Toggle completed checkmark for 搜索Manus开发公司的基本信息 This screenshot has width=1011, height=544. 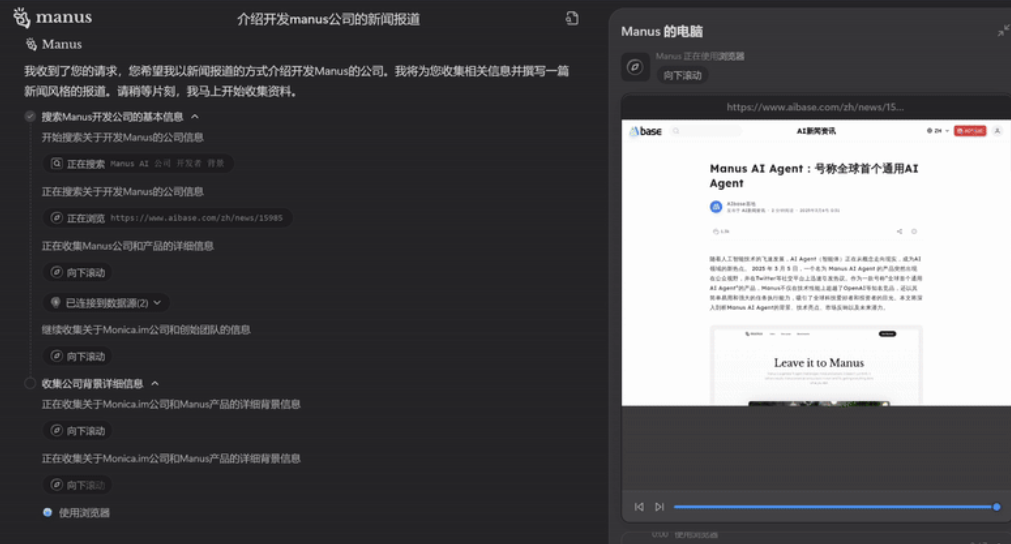[x=30, y=117]
